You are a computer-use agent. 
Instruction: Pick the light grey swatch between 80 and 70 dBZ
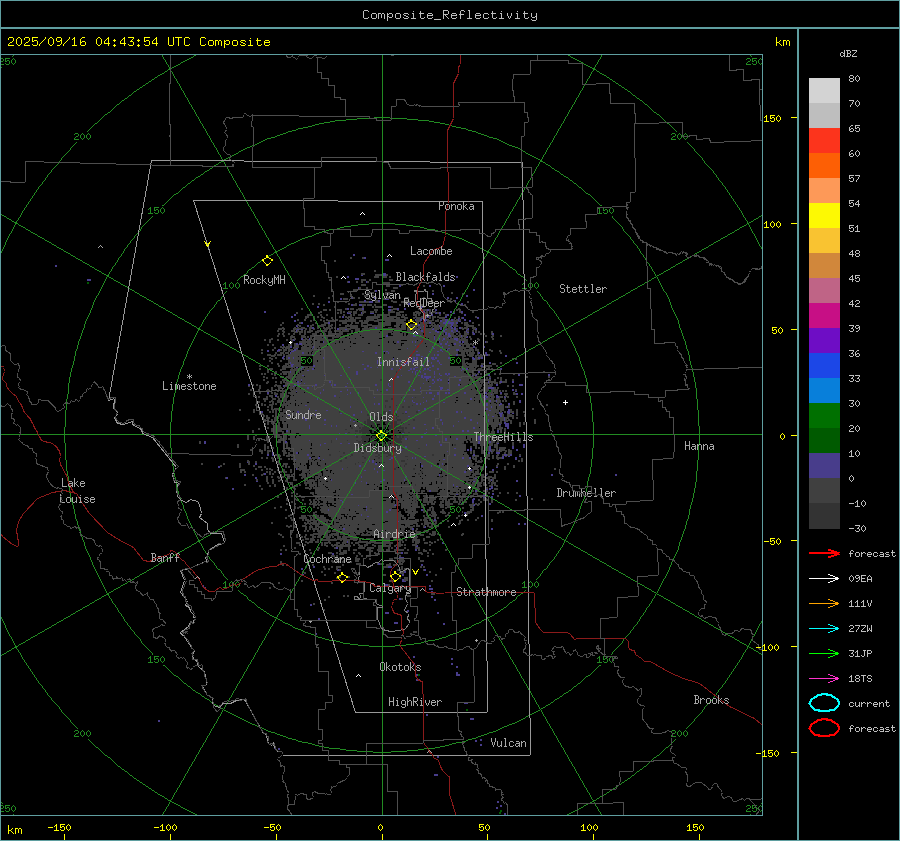pos(824,91)
